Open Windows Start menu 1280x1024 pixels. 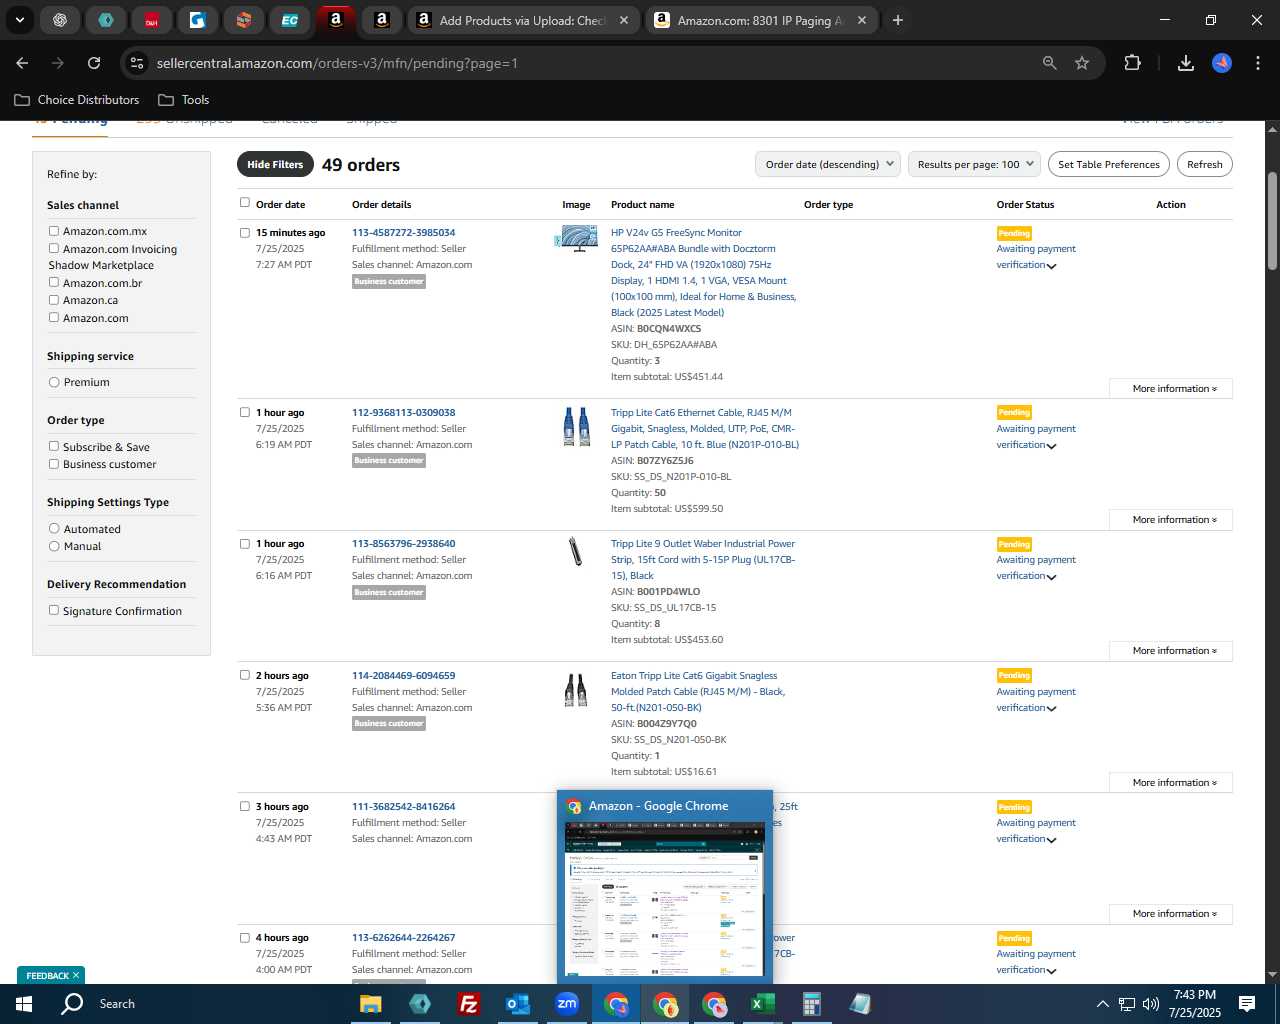click(24, 1004)
